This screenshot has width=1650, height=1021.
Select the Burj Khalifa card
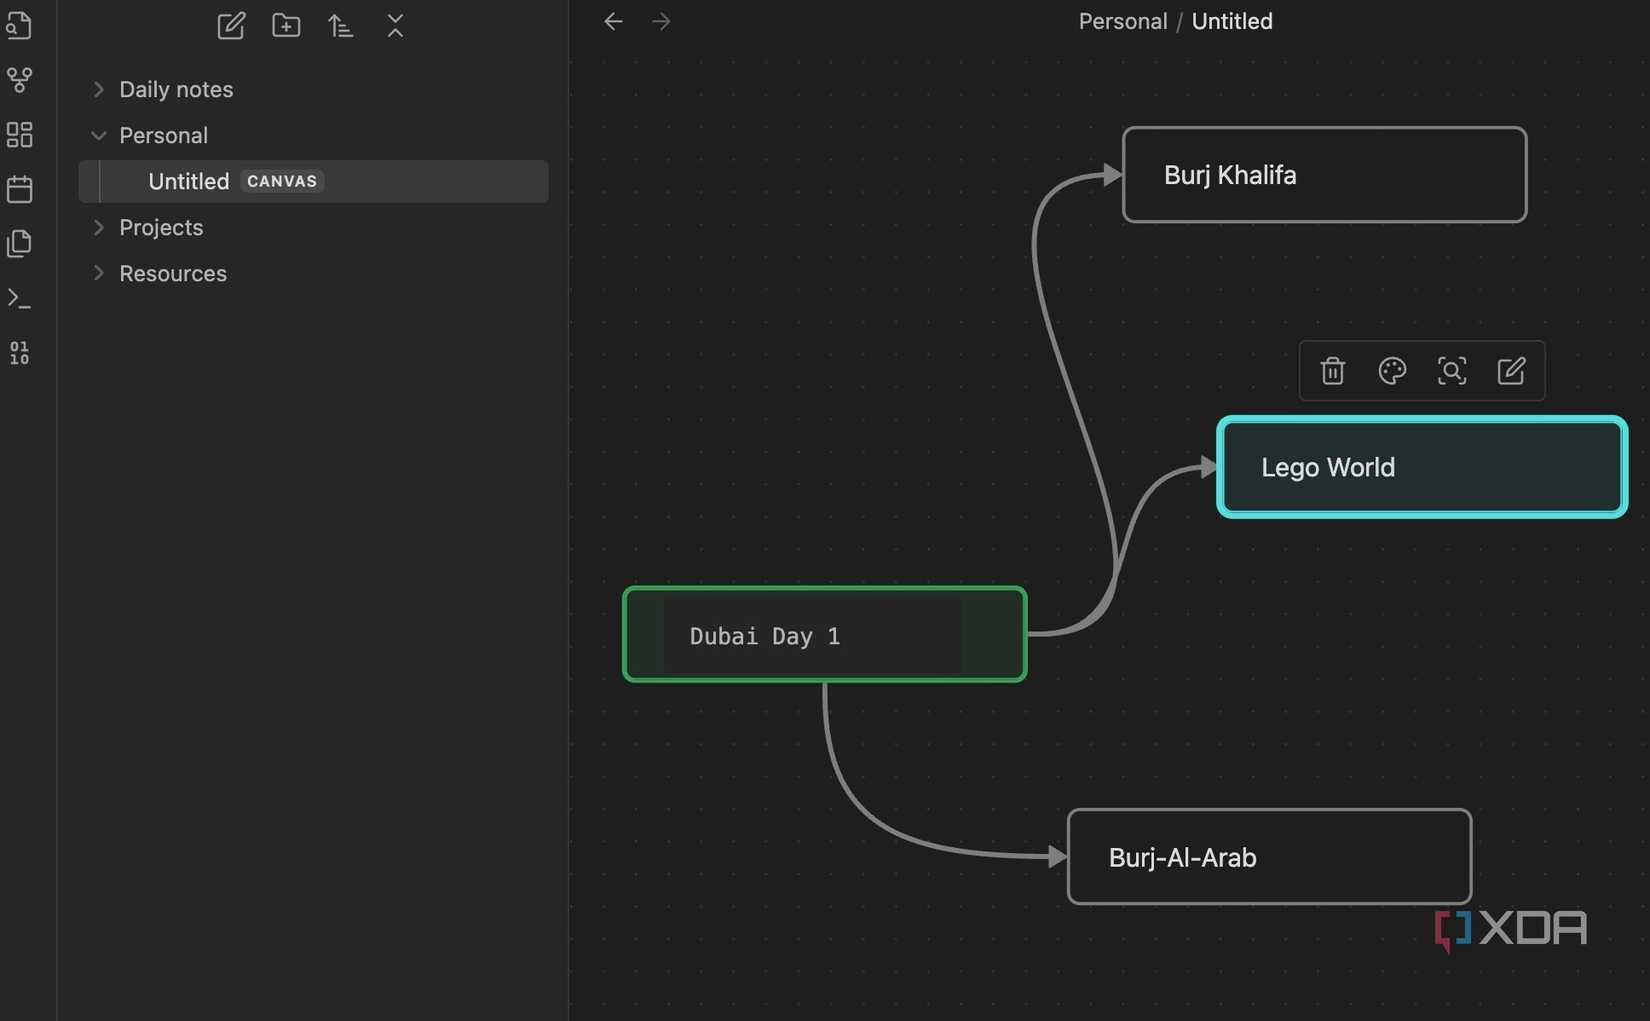[1324, 175]
